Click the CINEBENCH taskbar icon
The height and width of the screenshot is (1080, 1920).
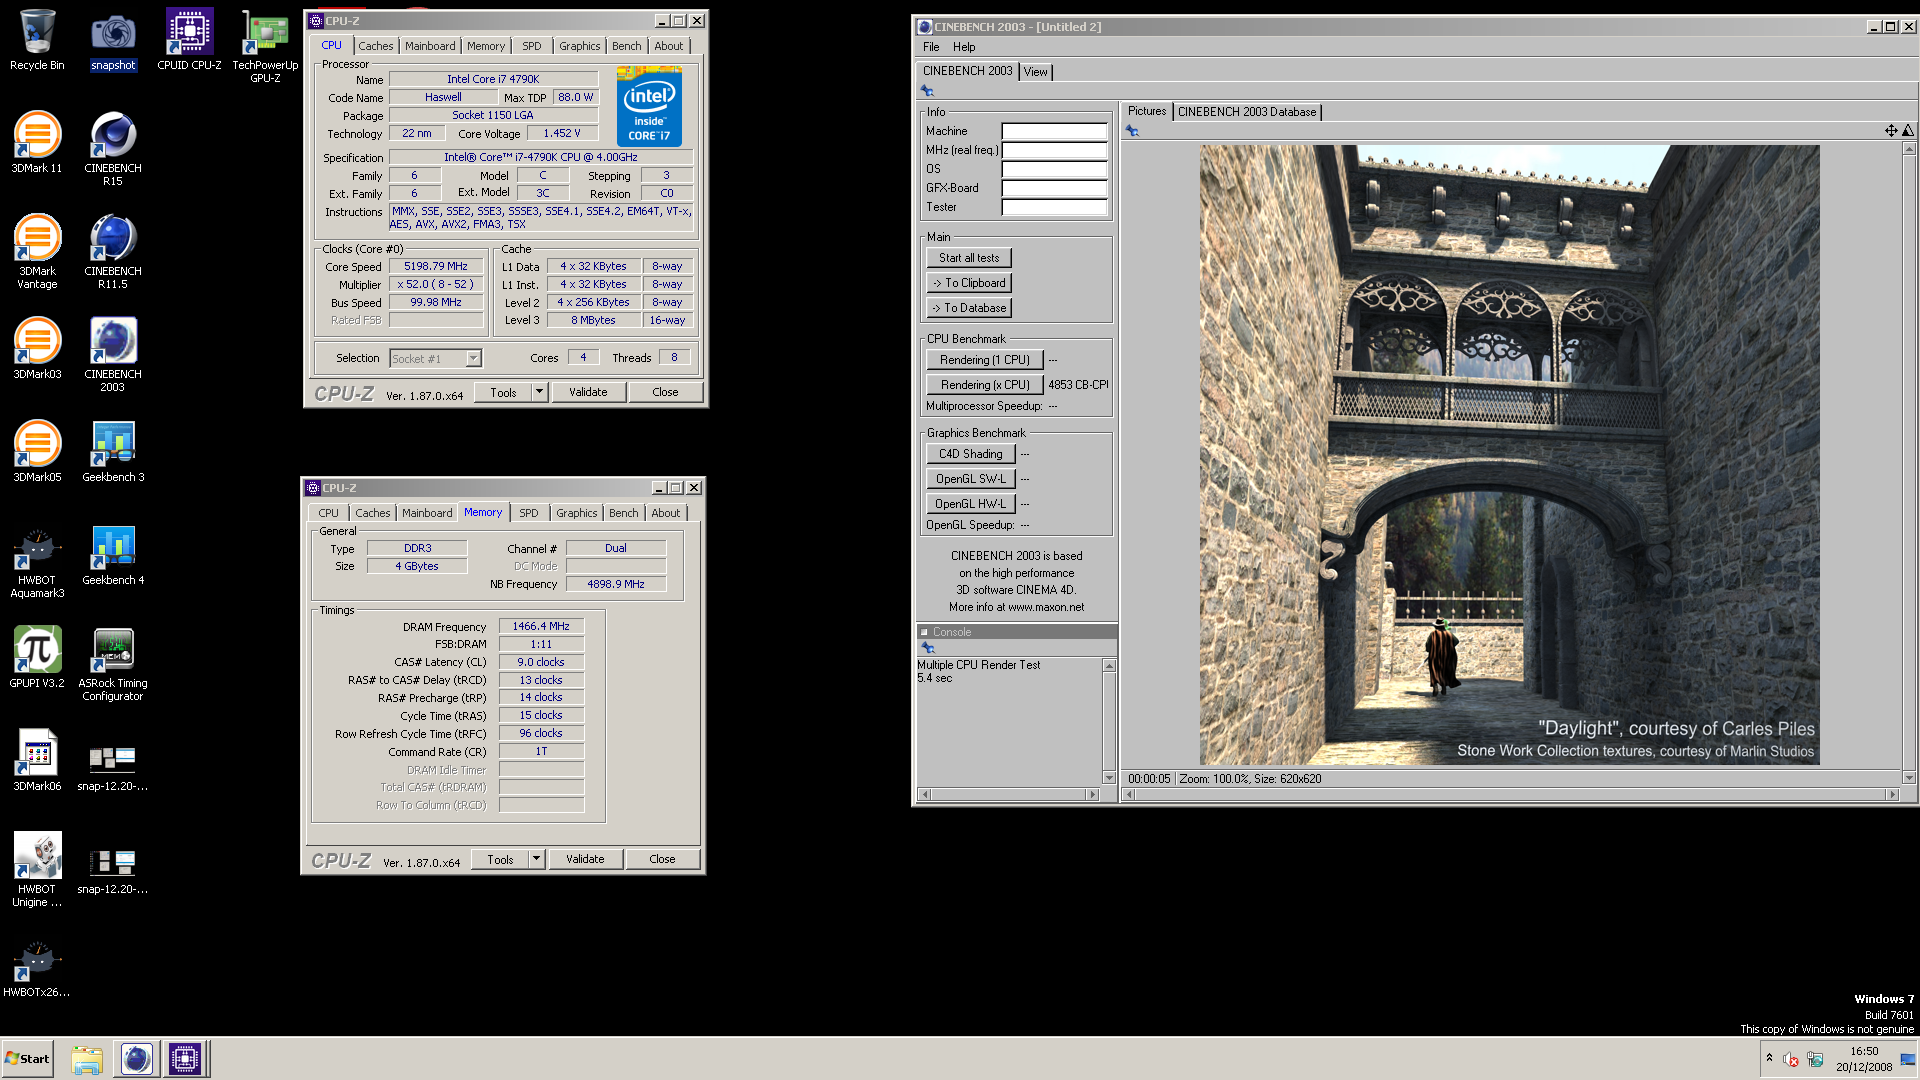136,1059
